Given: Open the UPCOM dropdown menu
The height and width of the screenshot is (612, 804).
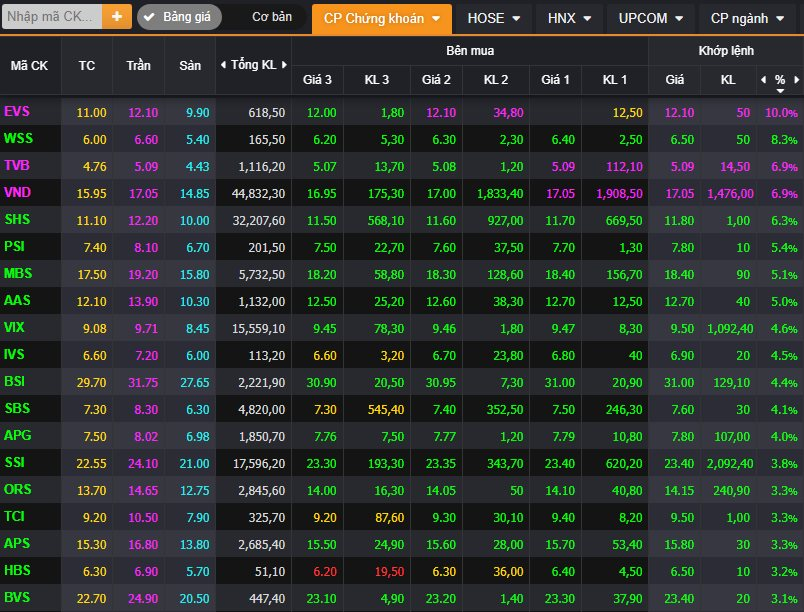Looking at the screenshot, I should coord(651,18).
